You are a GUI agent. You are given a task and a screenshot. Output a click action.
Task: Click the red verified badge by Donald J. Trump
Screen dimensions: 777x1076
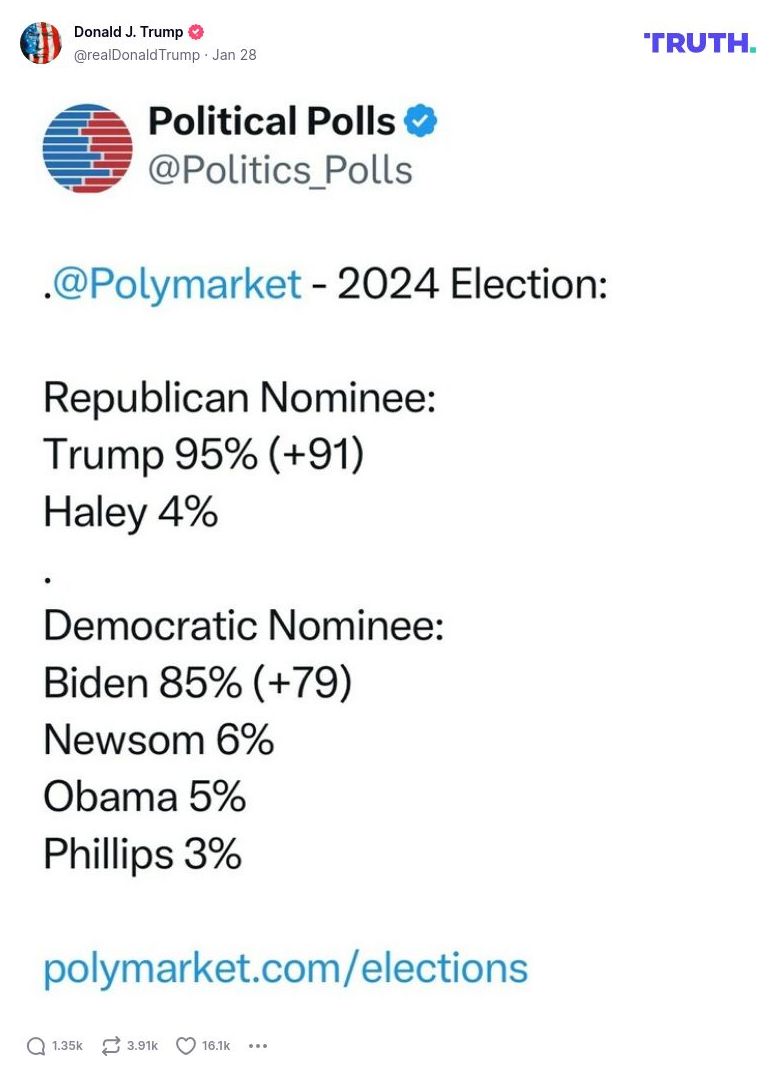pos(196,32)
